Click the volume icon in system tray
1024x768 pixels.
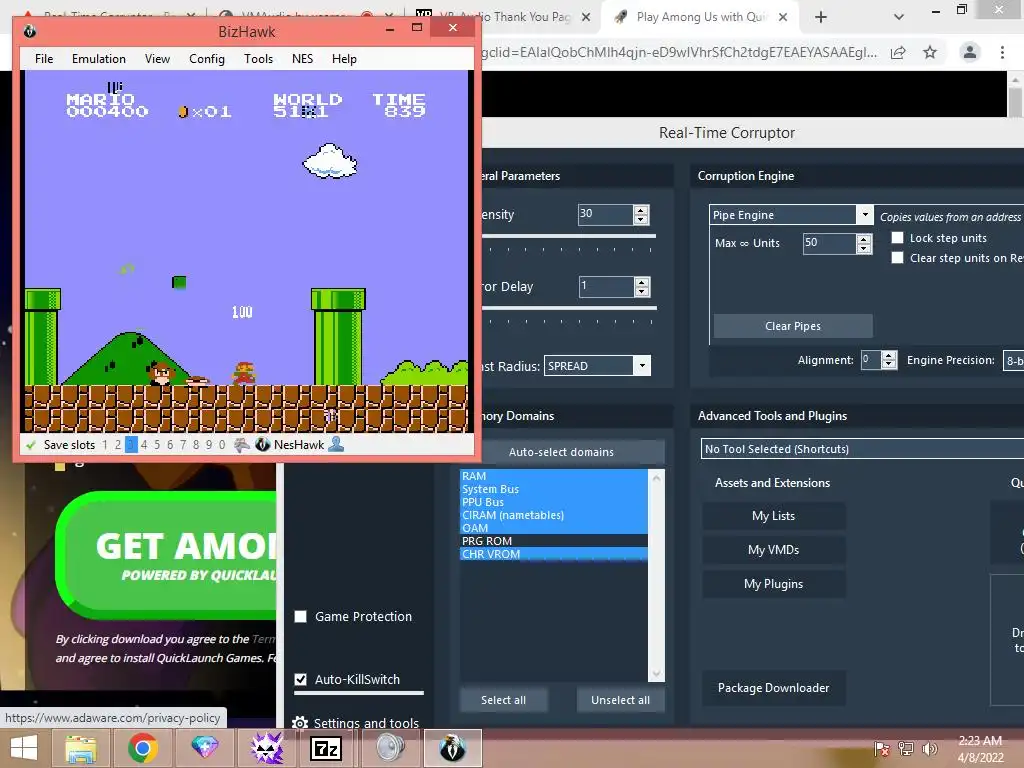(x=929, y=749)
